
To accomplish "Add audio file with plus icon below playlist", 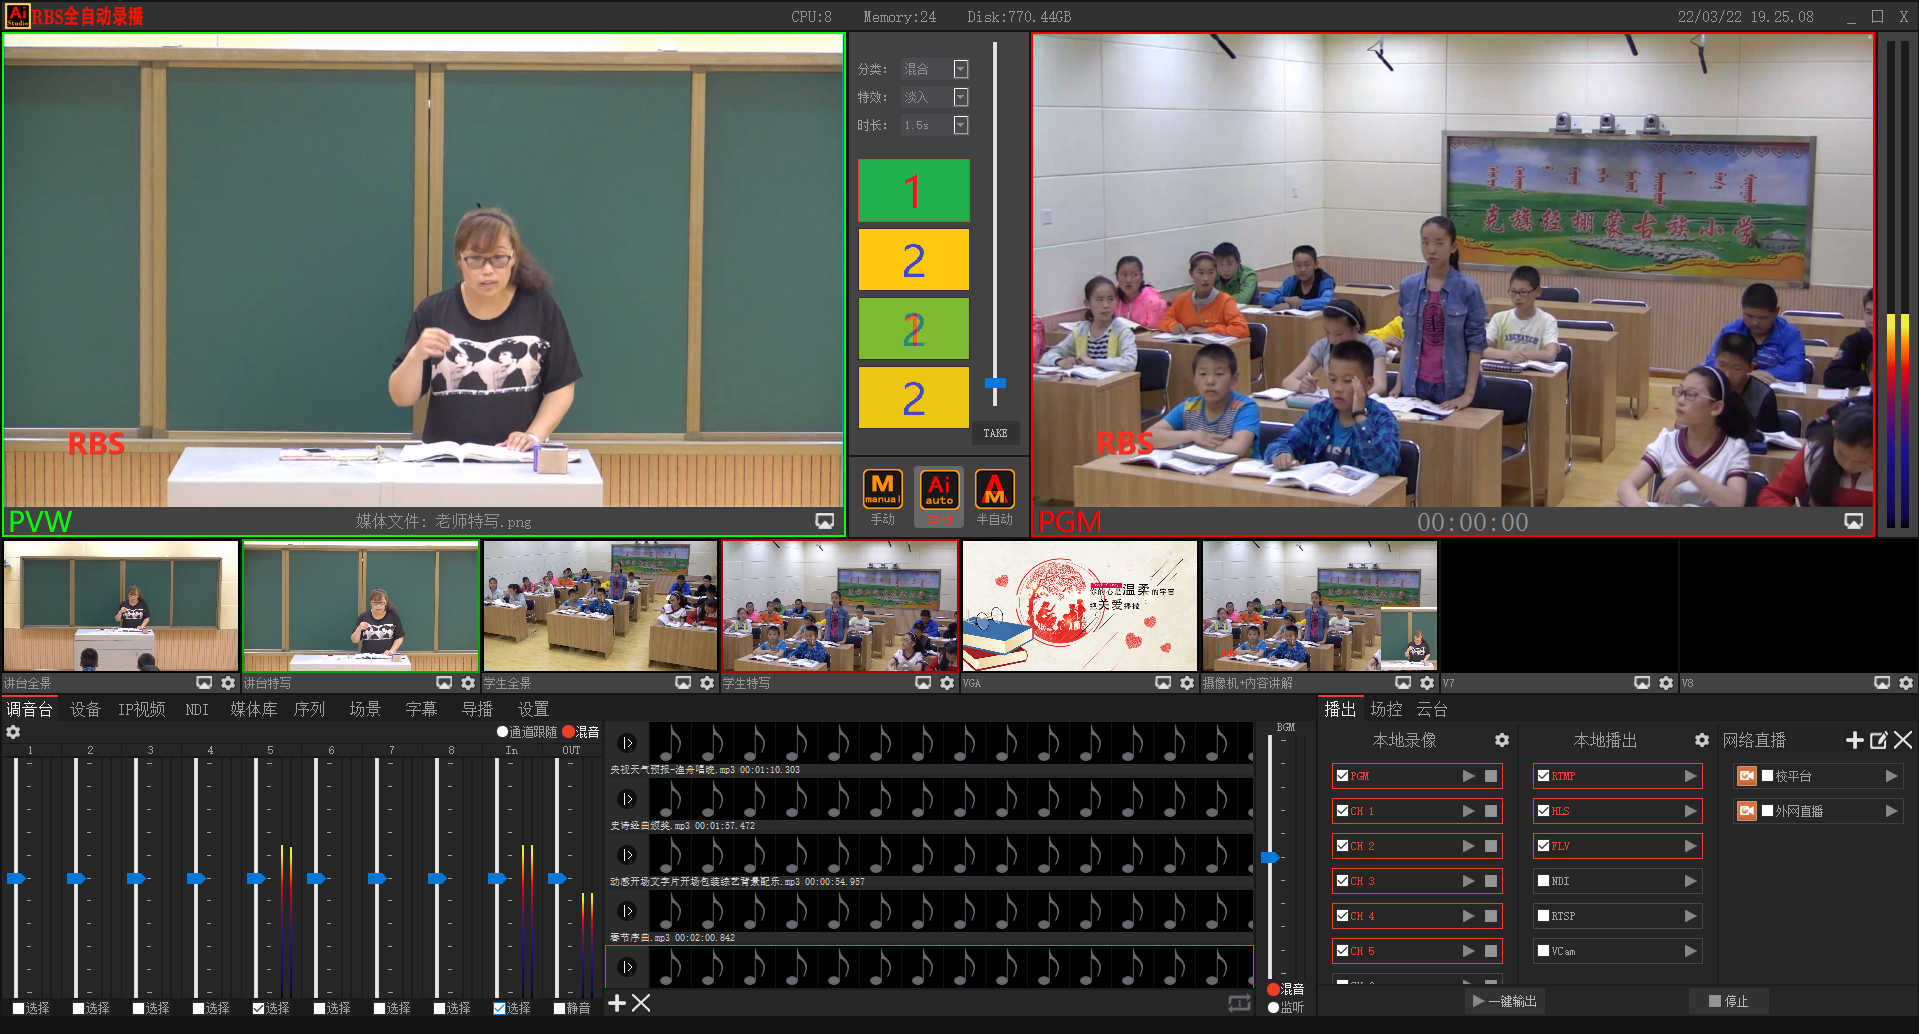I will pos(617,1003).
